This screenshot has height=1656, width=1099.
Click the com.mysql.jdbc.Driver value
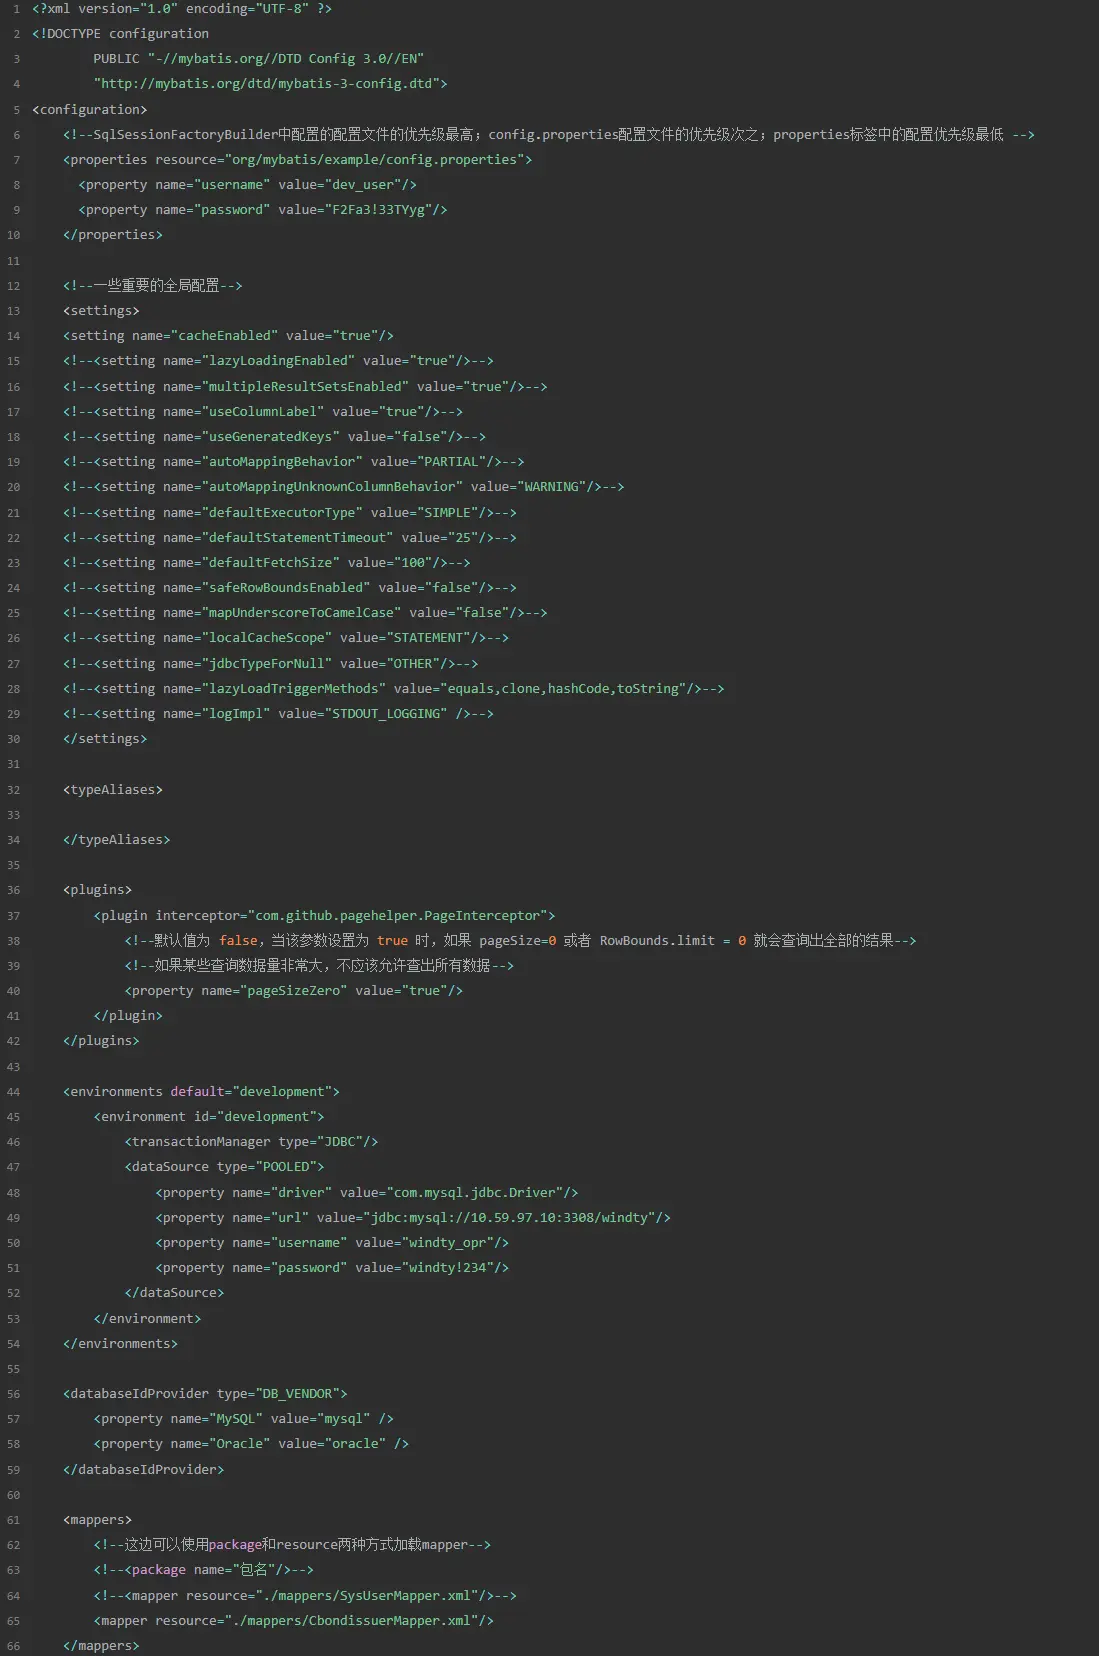(x=474, y=1193)
